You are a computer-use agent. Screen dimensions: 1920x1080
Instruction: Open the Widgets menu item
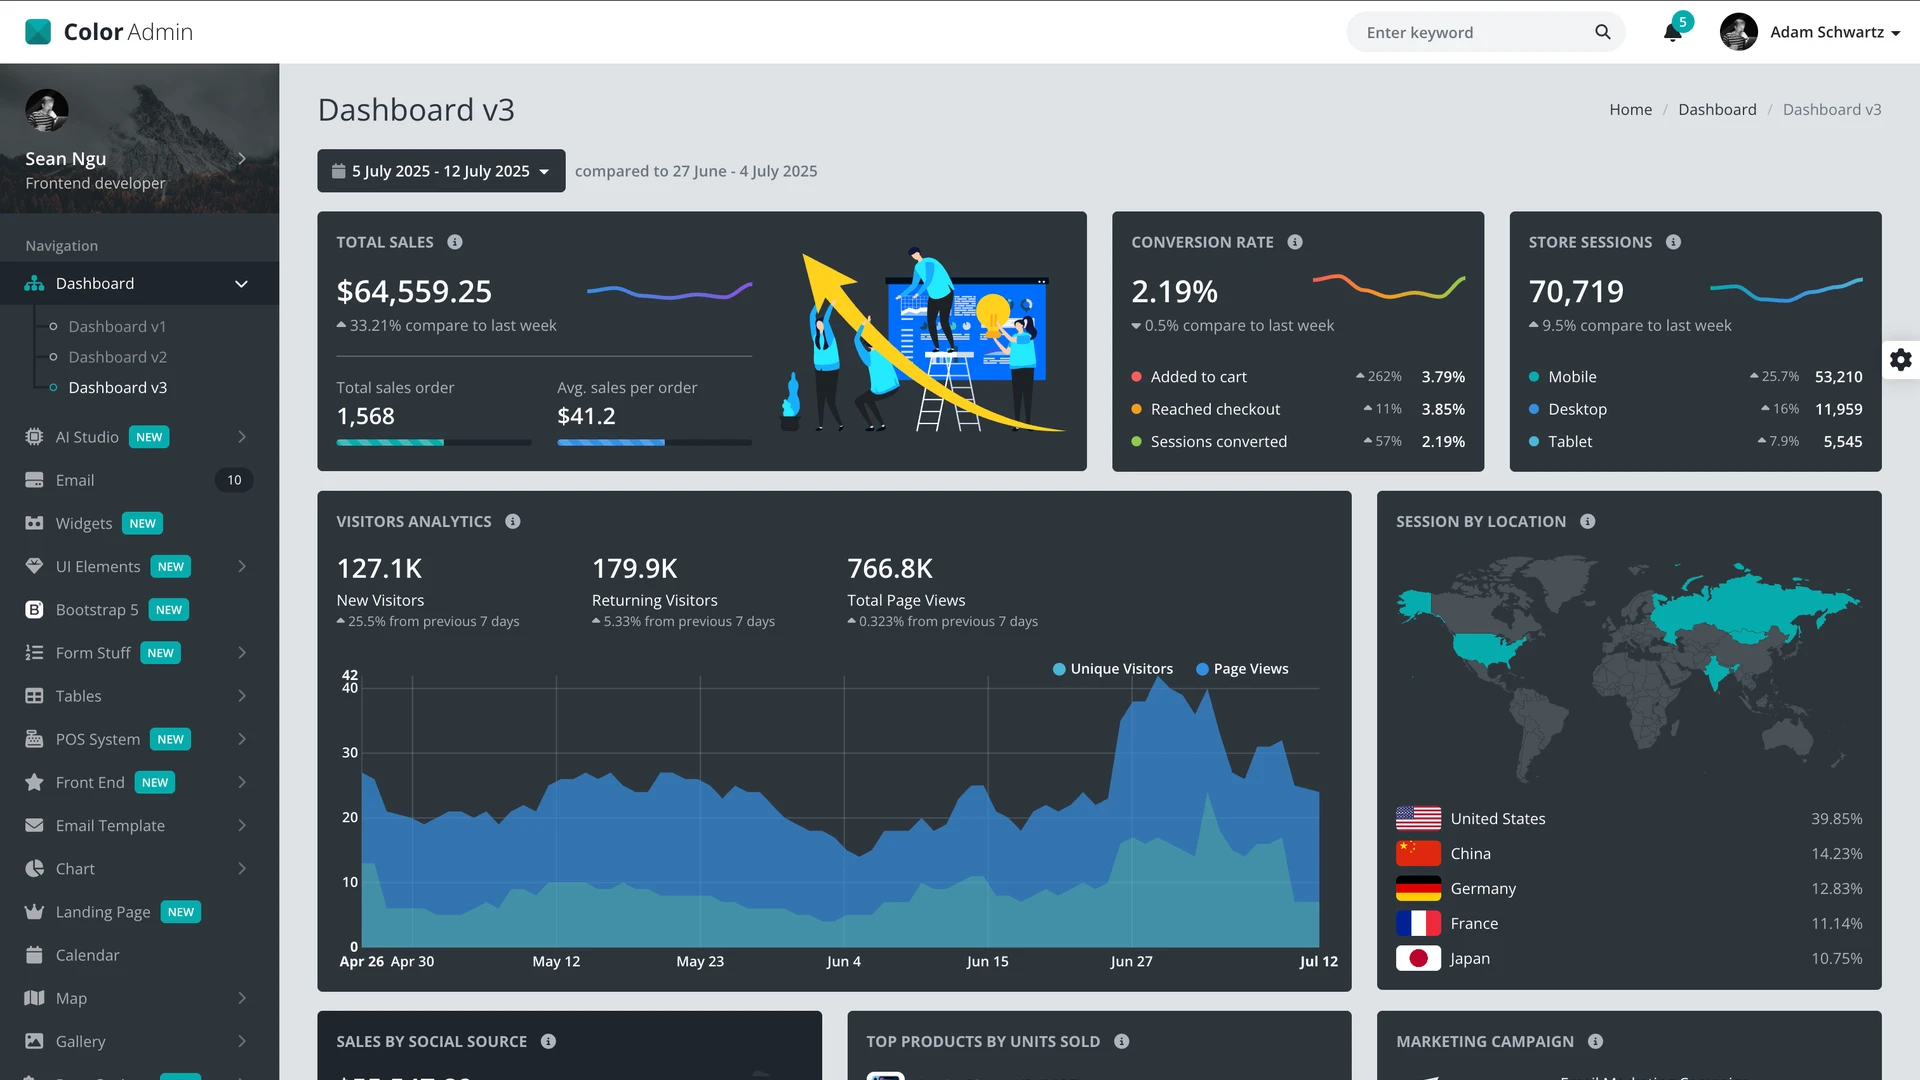139,523
